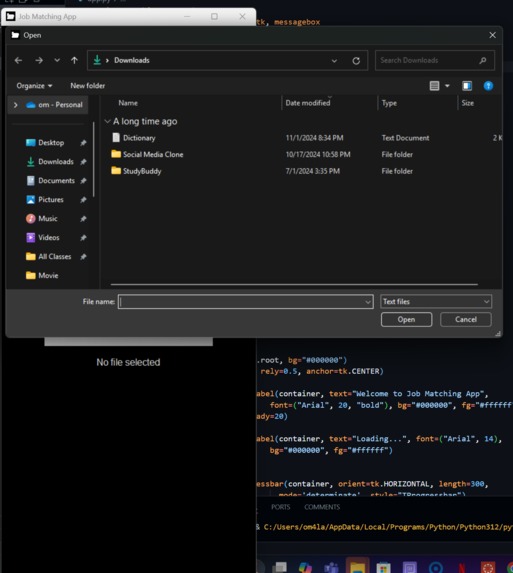This screenshot has width=513, height=573.
Task: Open the Organize menu
Action: [34, 86]
